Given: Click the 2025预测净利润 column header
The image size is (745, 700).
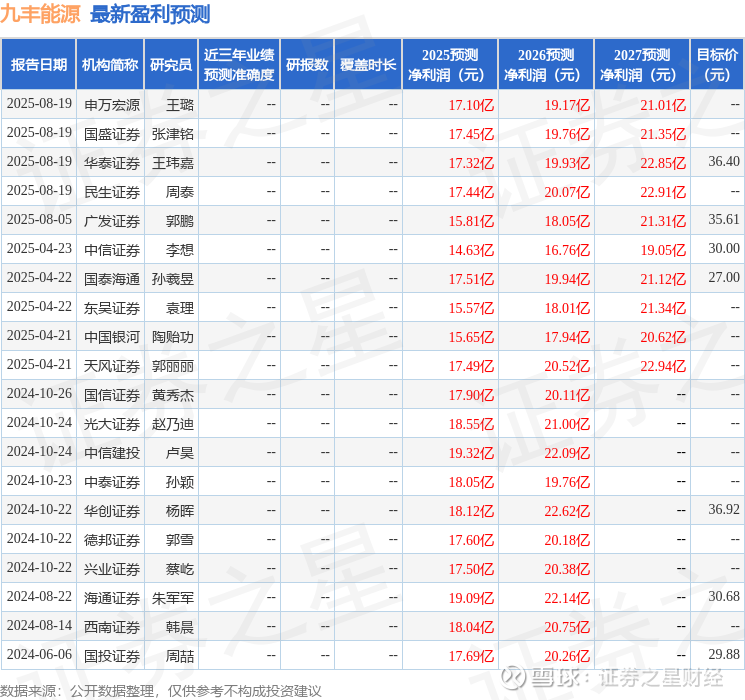Looking at the screenshot, I should [x=450, y=65].
